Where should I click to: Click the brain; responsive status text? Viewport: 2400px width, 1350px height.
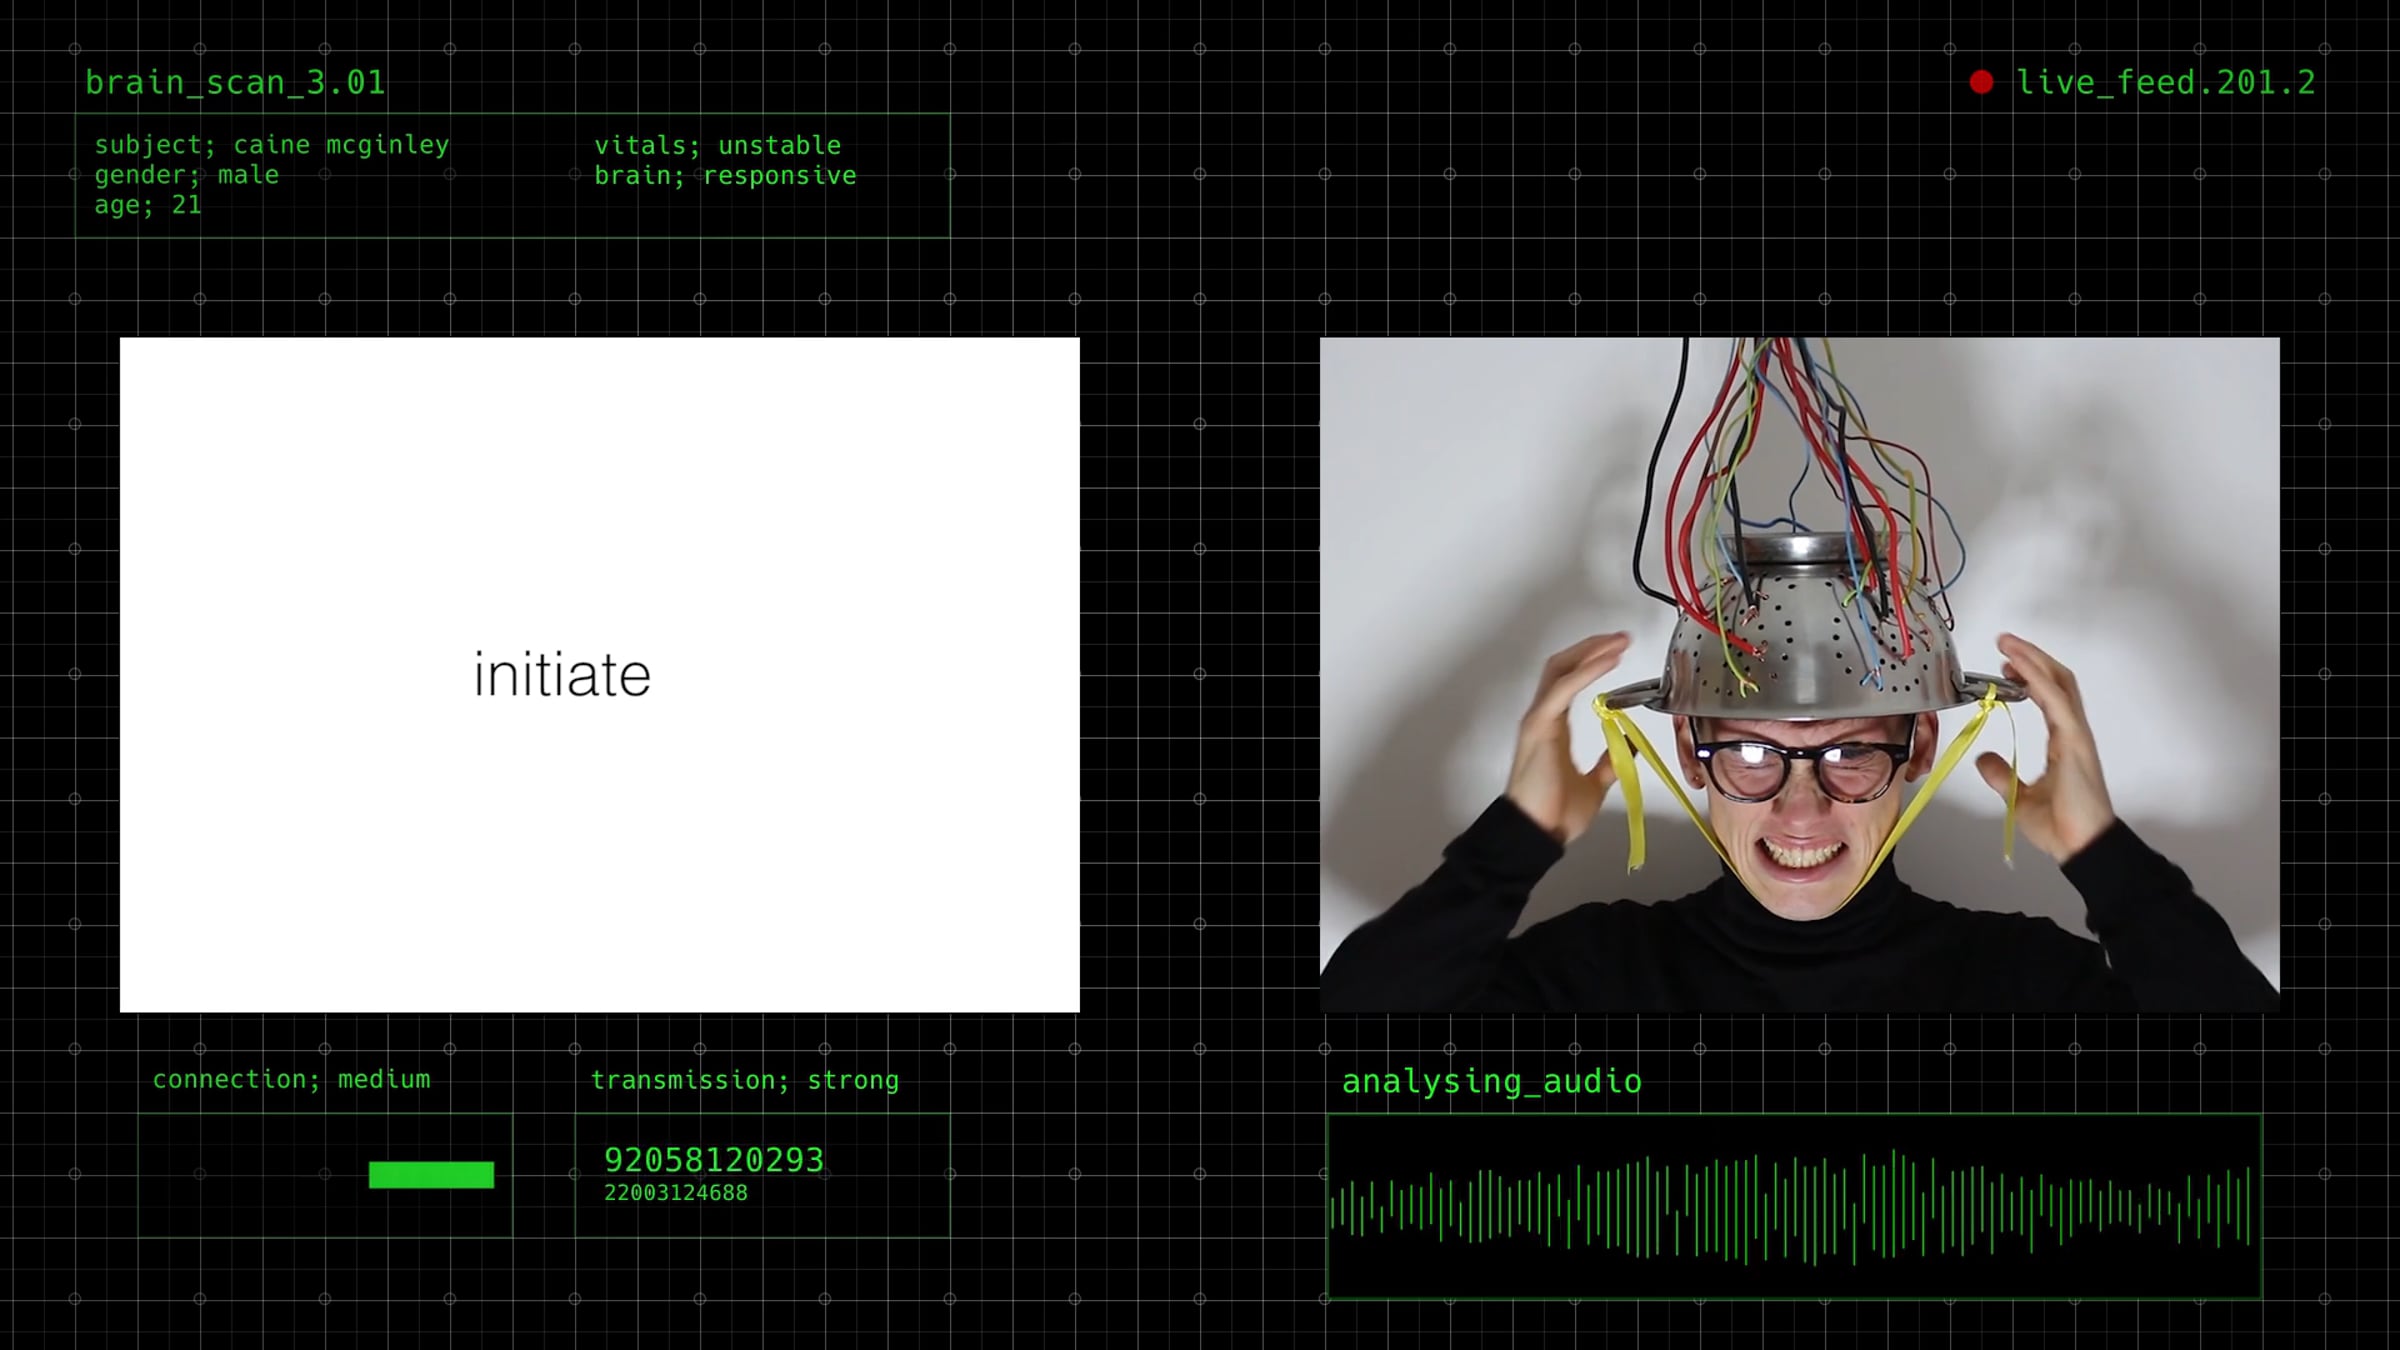pos(725,176)
